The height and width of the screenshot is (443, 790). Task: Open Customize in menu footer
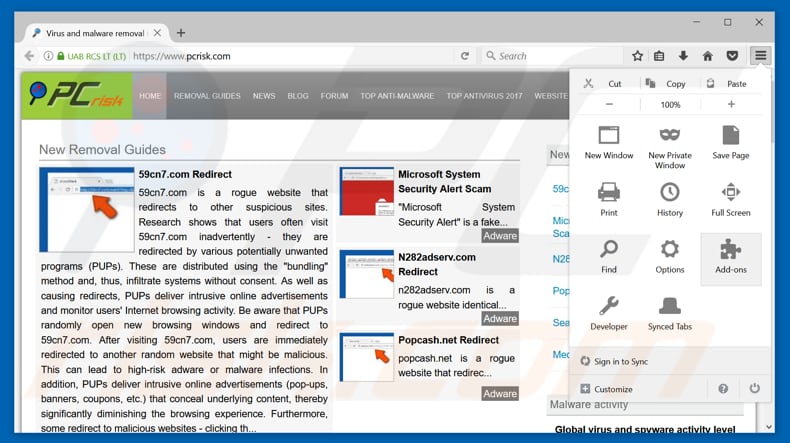(607, 389)
